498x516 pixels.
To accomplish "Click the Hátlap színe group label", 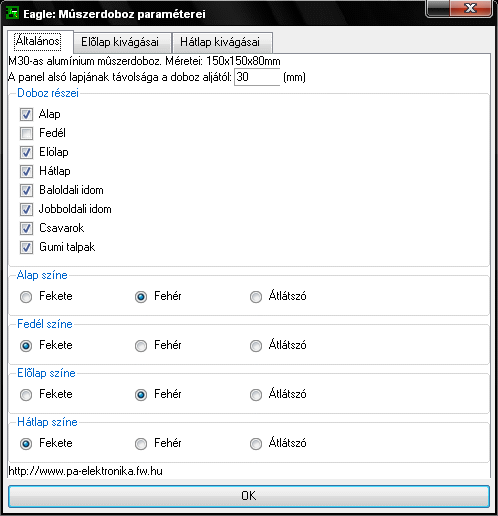I will pyautogui.click(x=47, y=422).
